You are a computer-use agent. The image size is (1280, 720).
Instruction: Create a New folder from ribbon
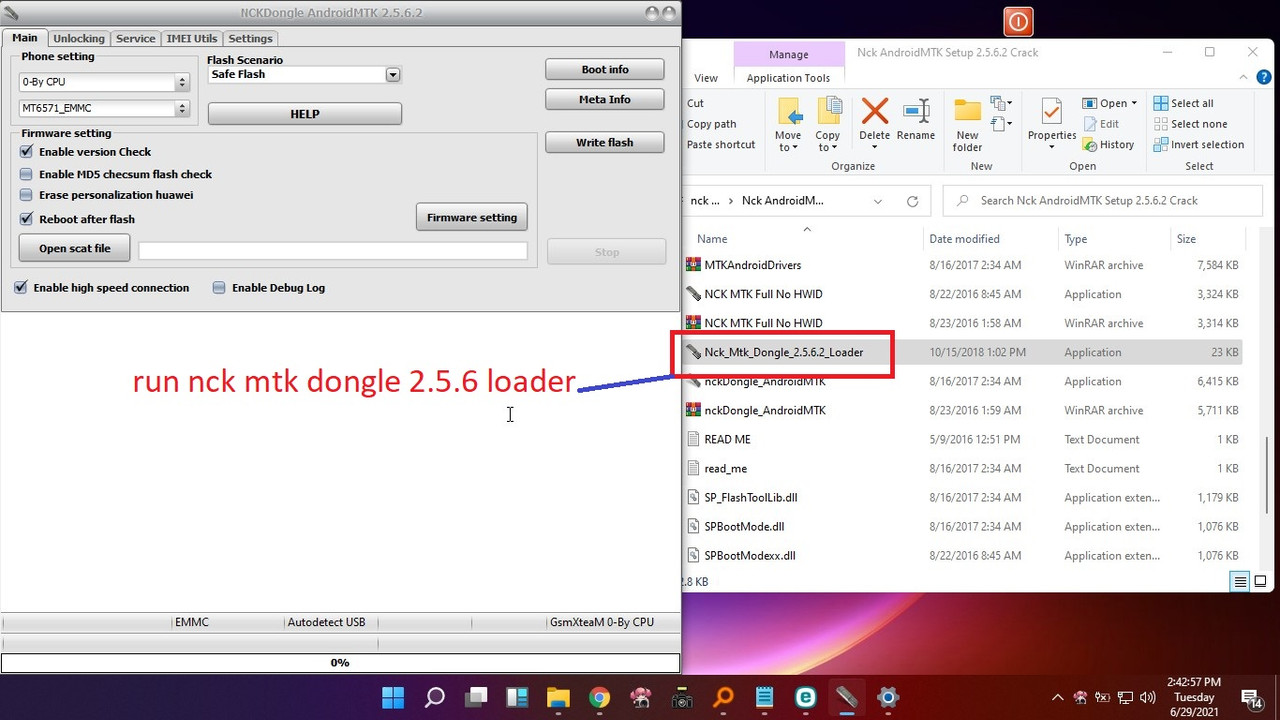point(967,124)
